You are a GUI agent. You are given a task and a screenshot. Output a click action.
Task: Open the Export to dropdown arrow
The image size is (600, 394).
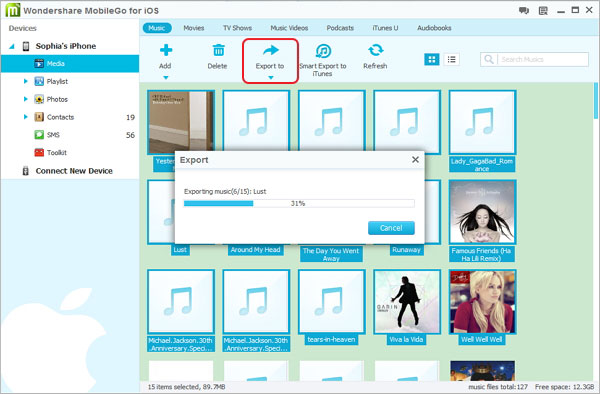(271, 78)
